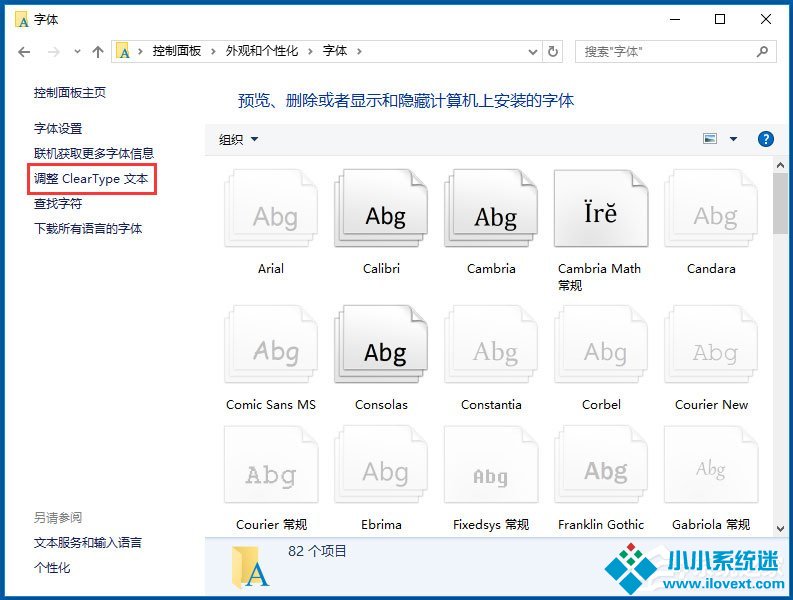This screenshot has width=793, height=600.
Task: Expand the view options dropdown arrow
Action: coord(733,139)
